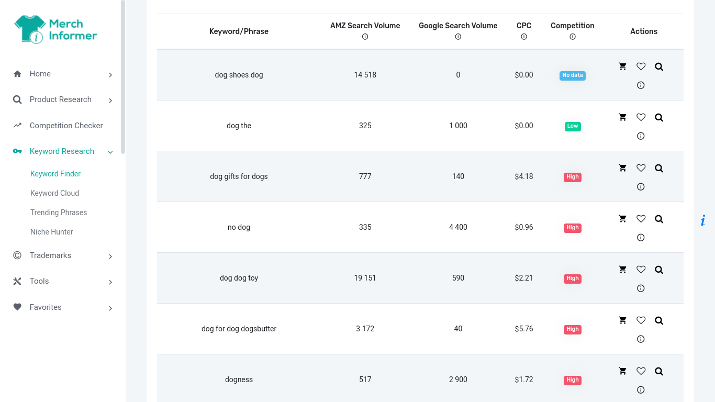
Task: Click the Competition column info icon
Action: [572, 37]
